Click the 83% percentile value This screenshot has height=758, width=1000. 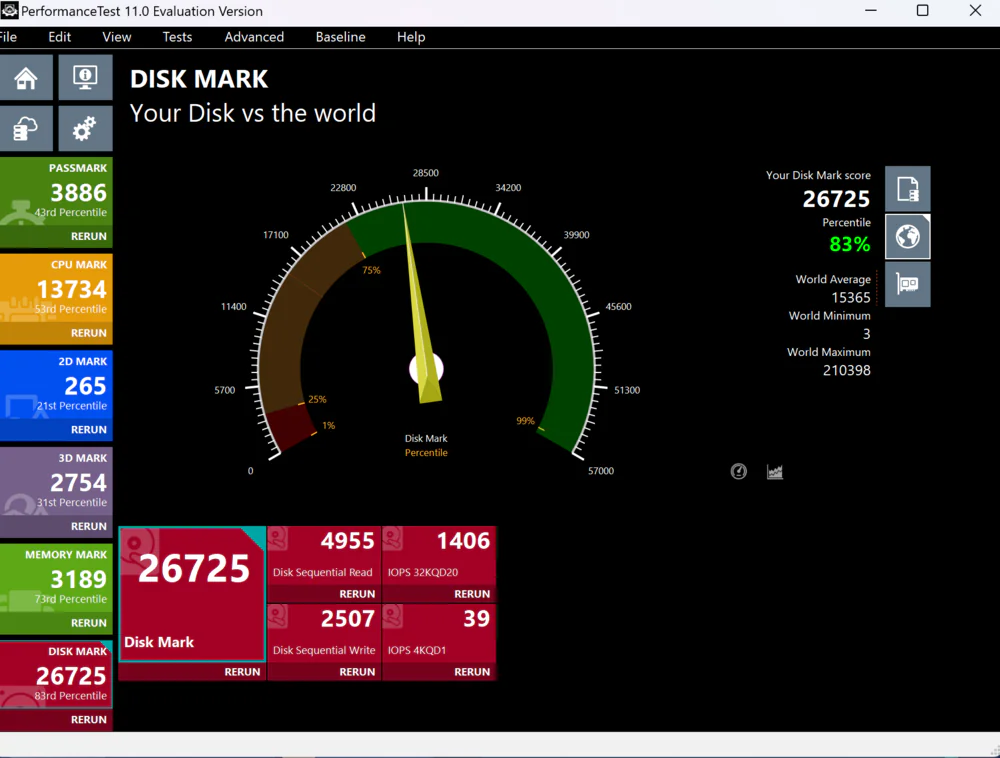coord(849,244)
